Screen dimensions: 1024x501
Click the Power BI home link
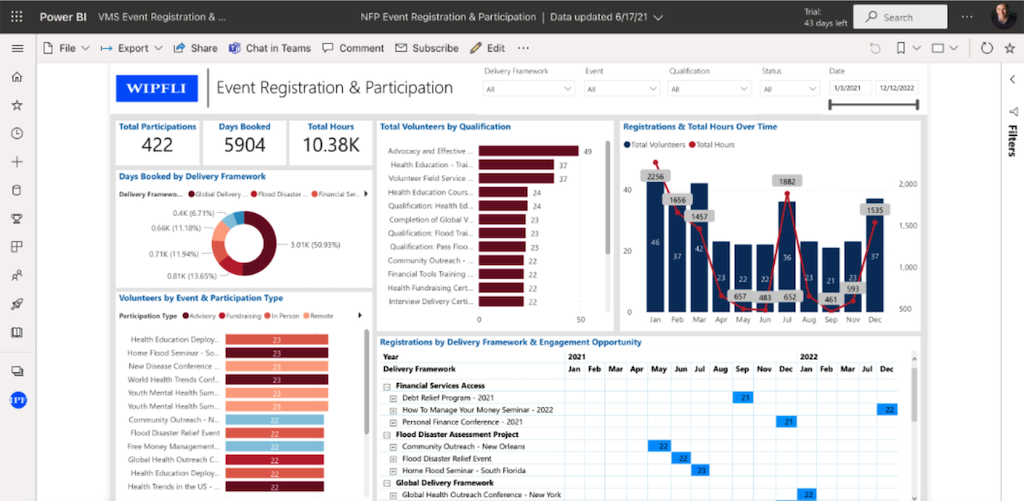[x=63, y=17]
